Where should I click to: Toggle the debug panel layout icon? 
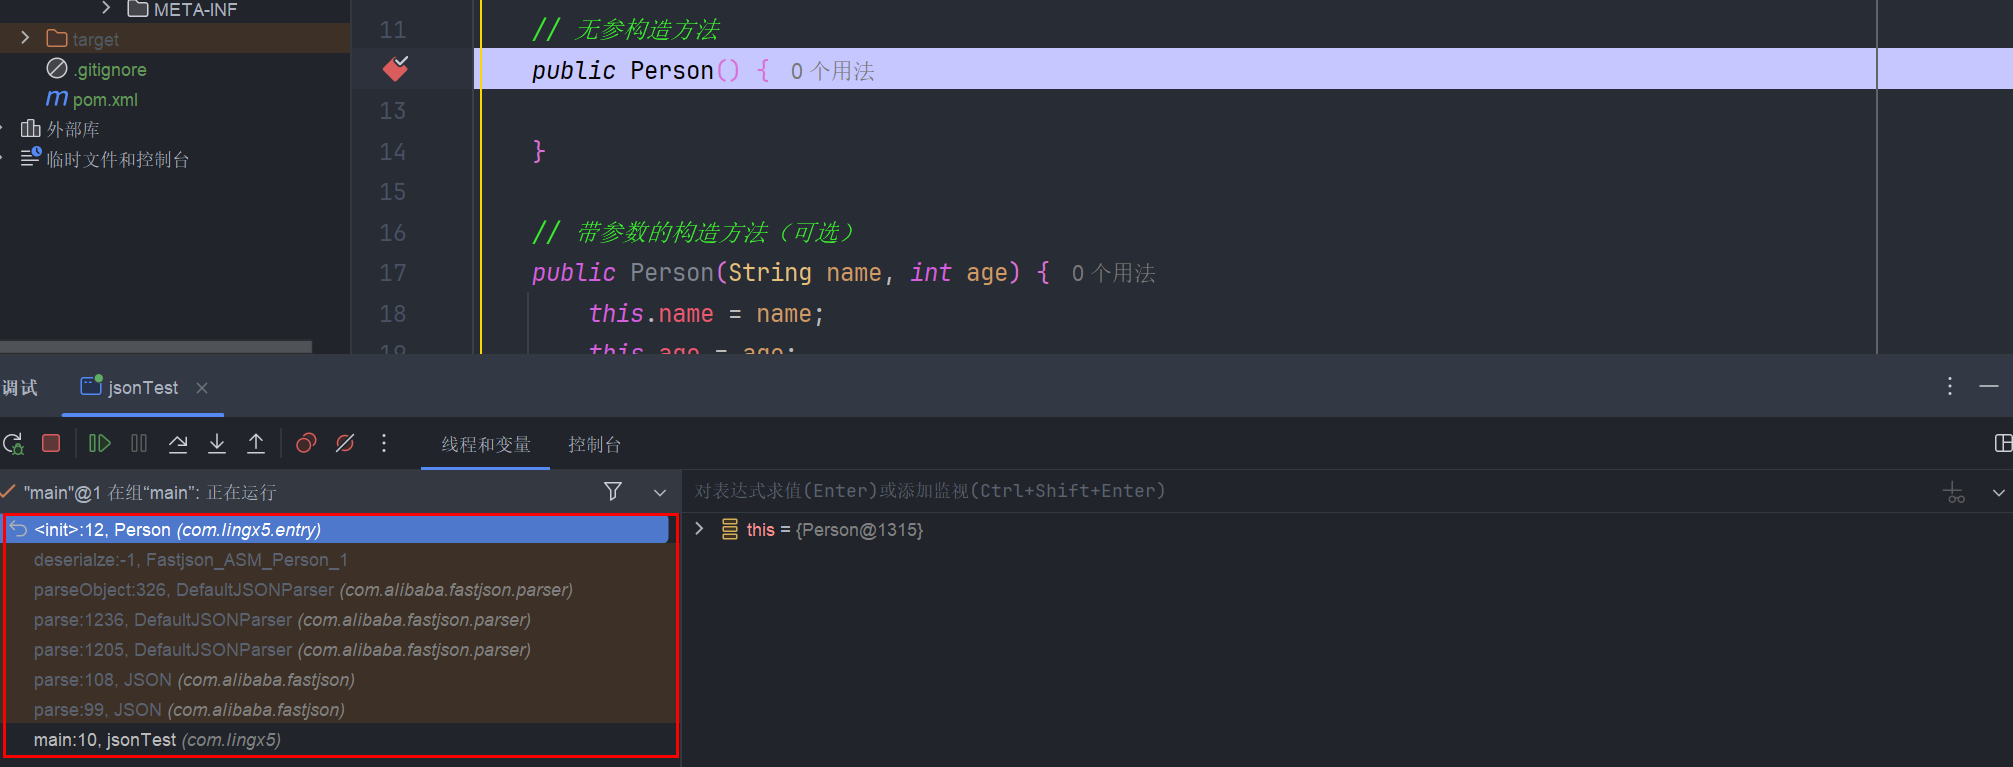[x=2003, y=443]
